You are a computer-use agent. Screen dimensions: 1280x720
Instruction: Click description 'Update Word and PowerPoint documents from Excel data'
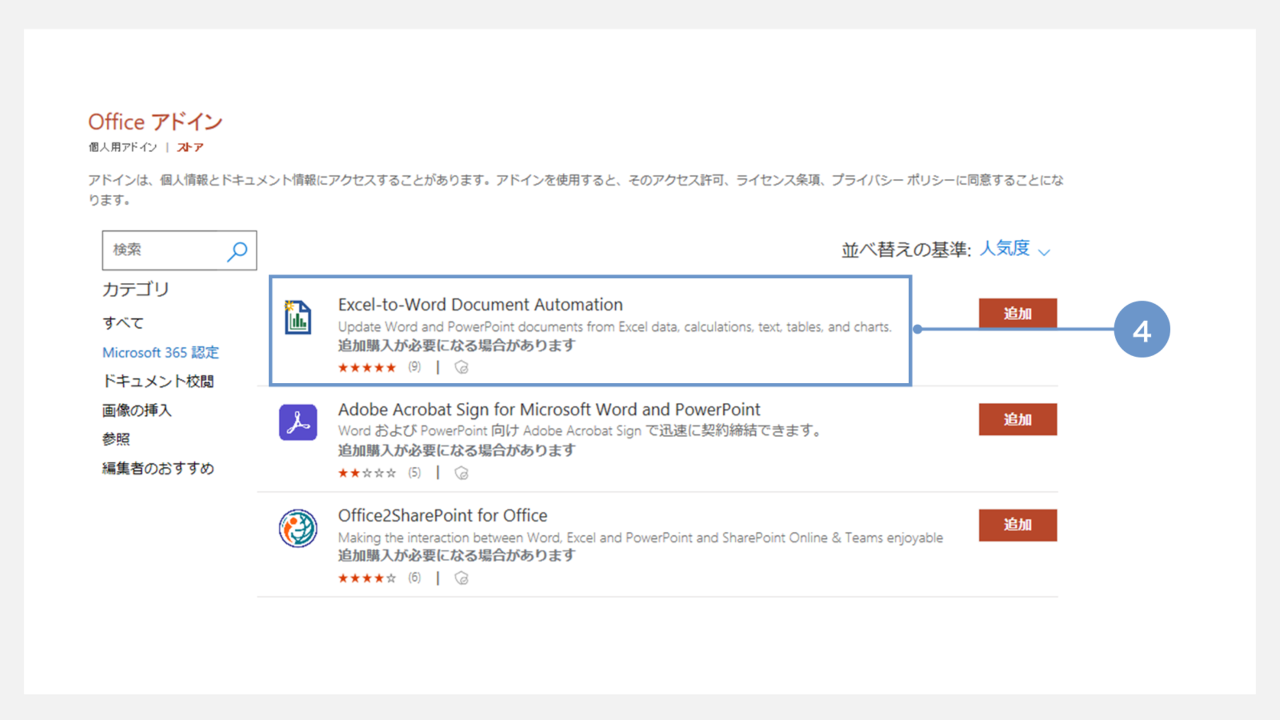(615, 327)
